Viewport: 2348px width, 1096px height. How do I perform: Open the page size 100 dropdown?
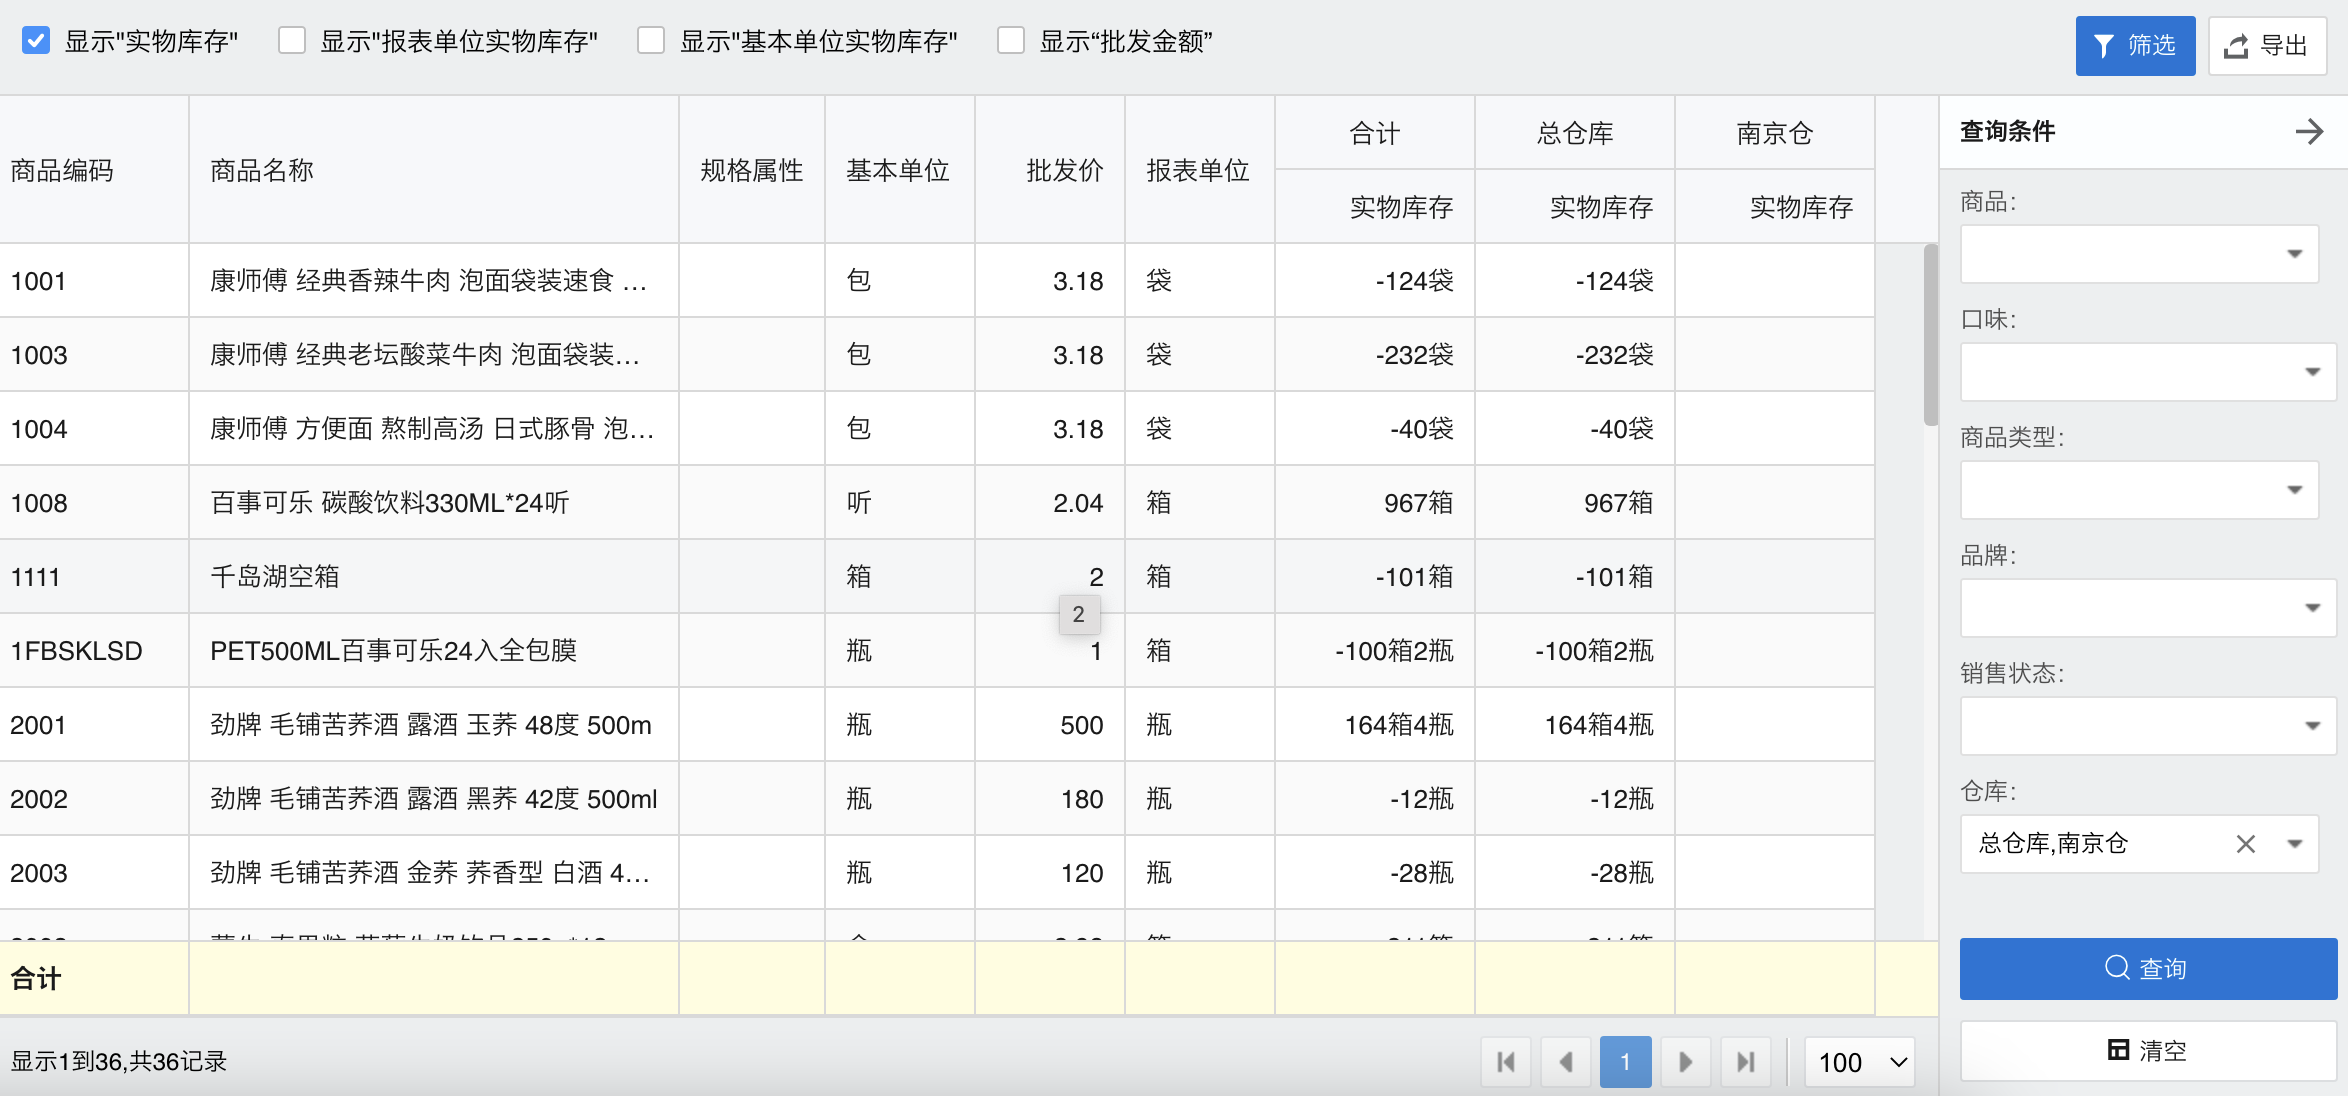click(x=1860, y=1062)
